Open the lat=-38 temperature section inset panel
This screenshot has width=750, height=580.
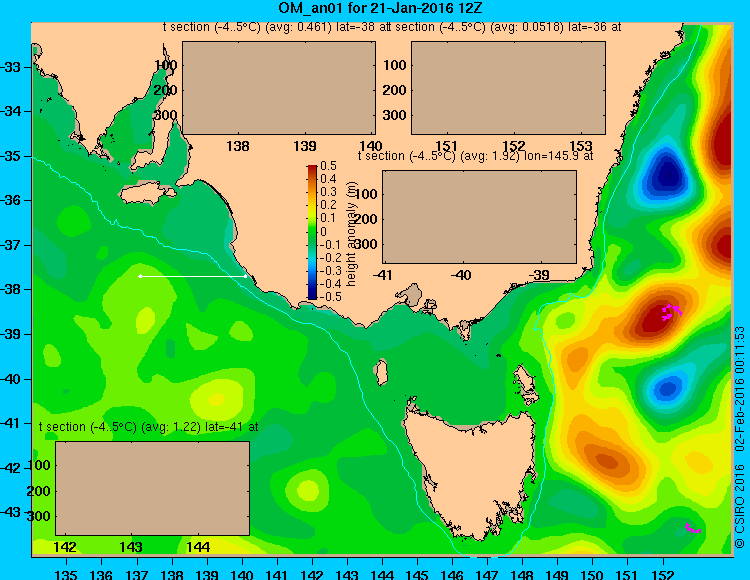pos(279,88)
